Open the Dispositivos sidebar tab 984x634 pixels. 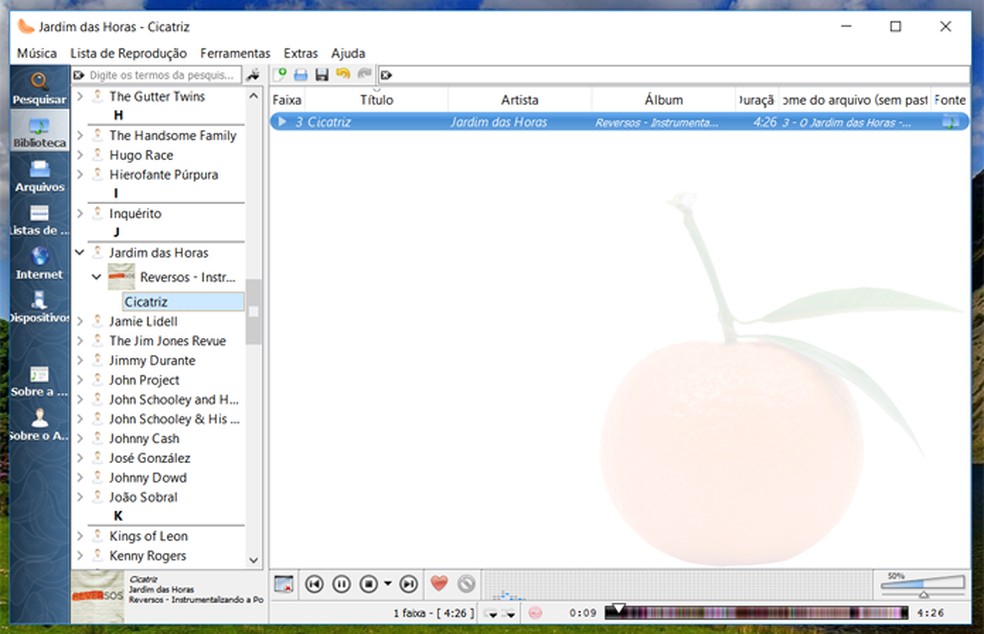click(39, 307)
